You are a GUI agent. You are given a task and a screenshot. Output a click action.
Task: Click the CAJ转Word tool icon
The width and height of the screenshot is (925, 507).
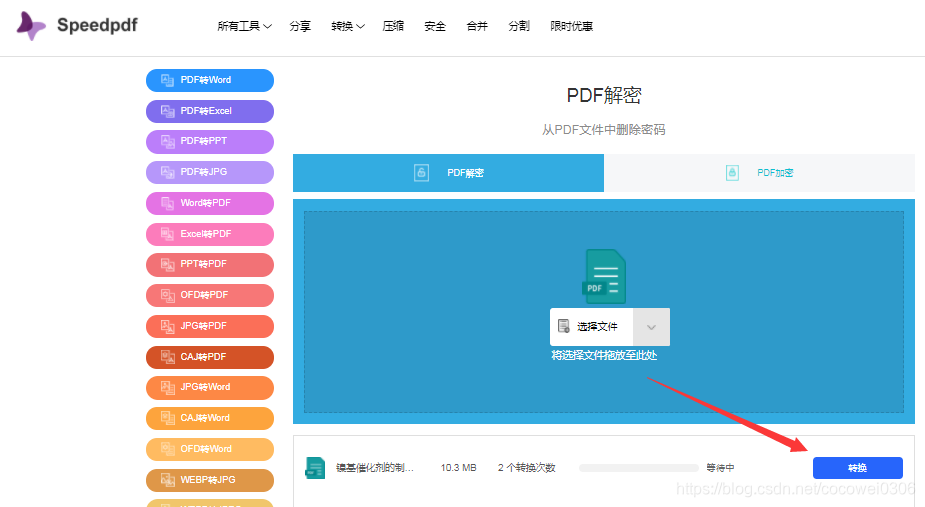click(x=168, y=418)
